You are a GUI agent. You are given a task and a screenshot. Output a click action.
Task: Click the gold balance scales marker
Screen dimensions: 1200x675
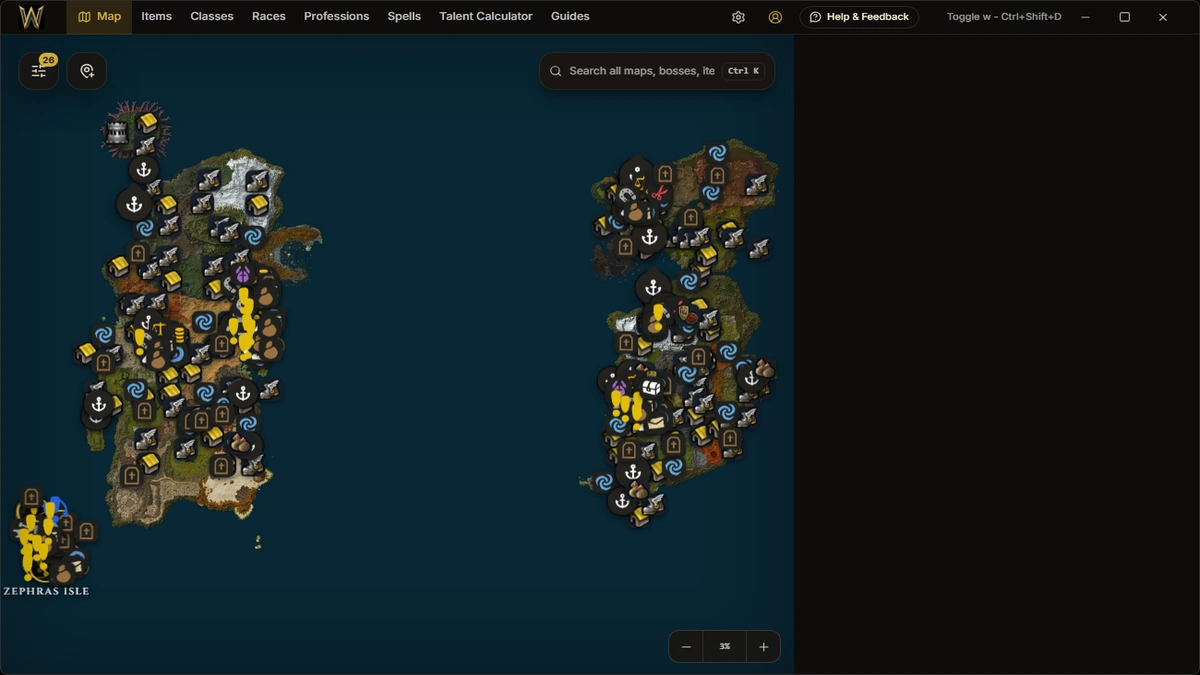159,326
